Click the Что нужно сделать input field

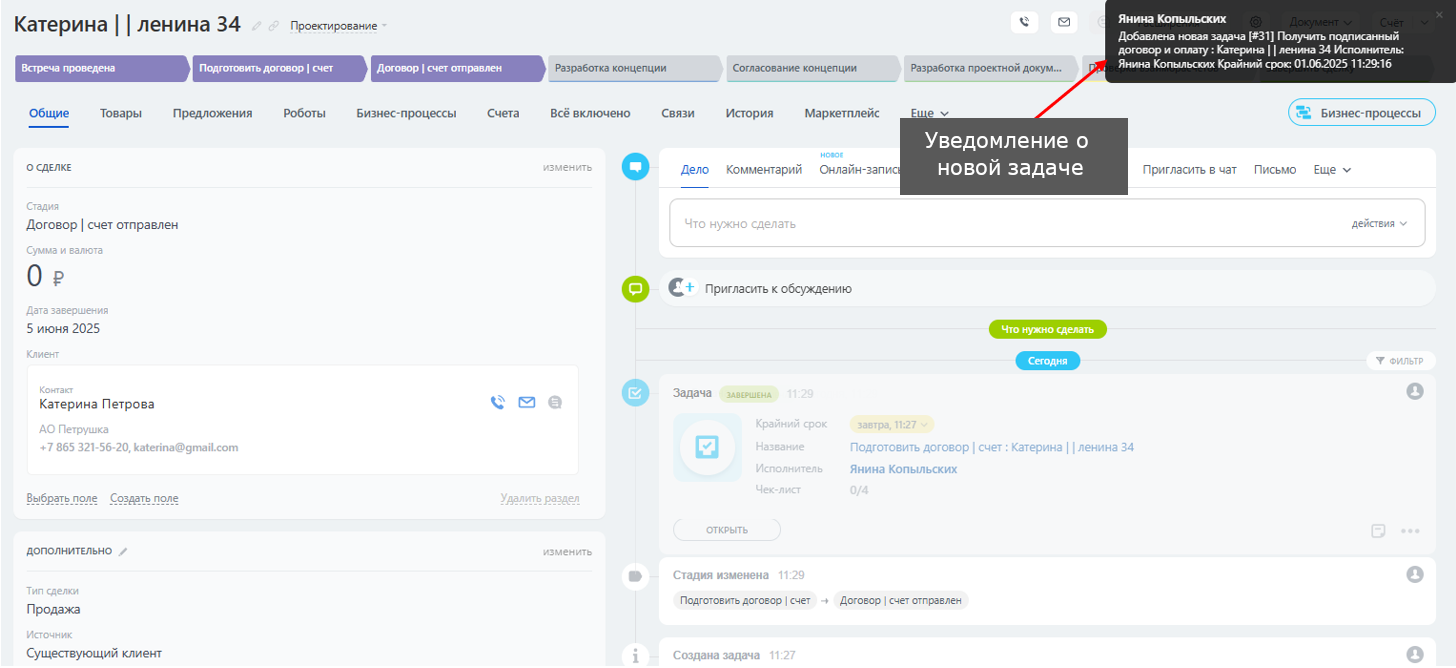(1000, 224)
